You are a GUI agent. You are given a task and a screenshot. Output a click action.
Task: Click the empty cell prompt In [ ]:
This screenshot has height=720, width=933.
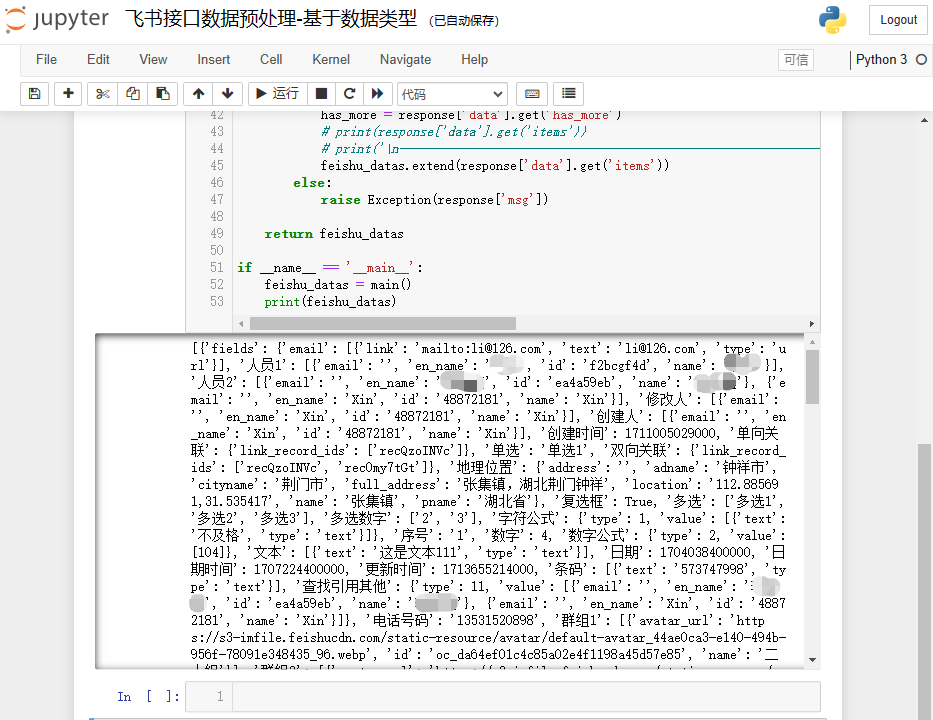coord(148,696)
